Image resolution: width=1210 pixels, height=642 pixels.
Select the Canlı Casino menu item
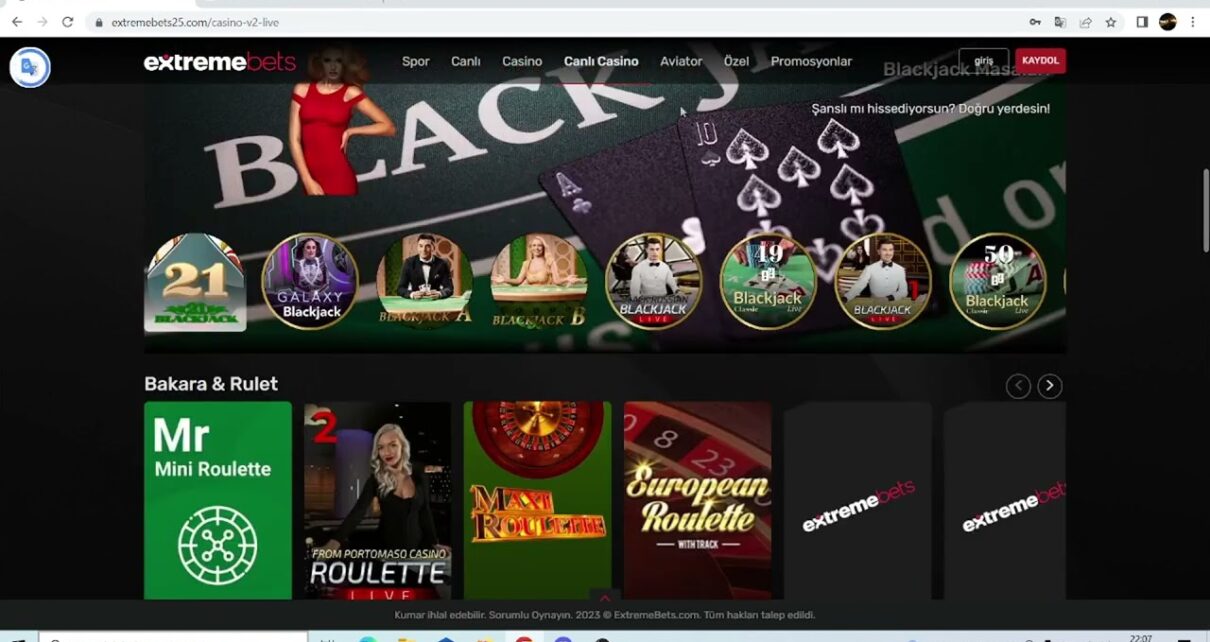pos(601,61)
